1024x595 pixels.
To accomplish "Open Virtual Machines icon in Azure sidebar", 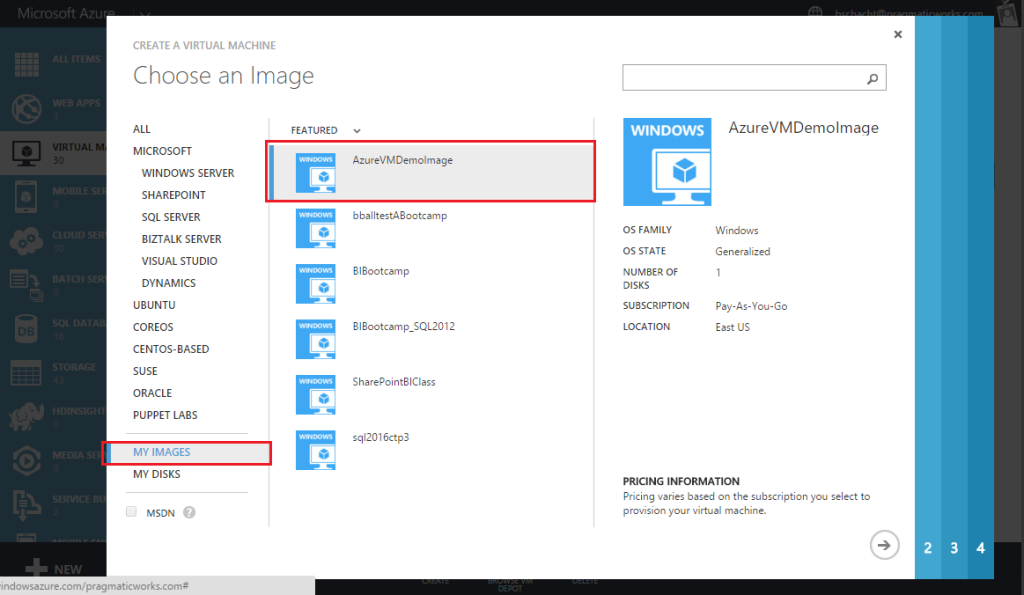I will point(27,153).
